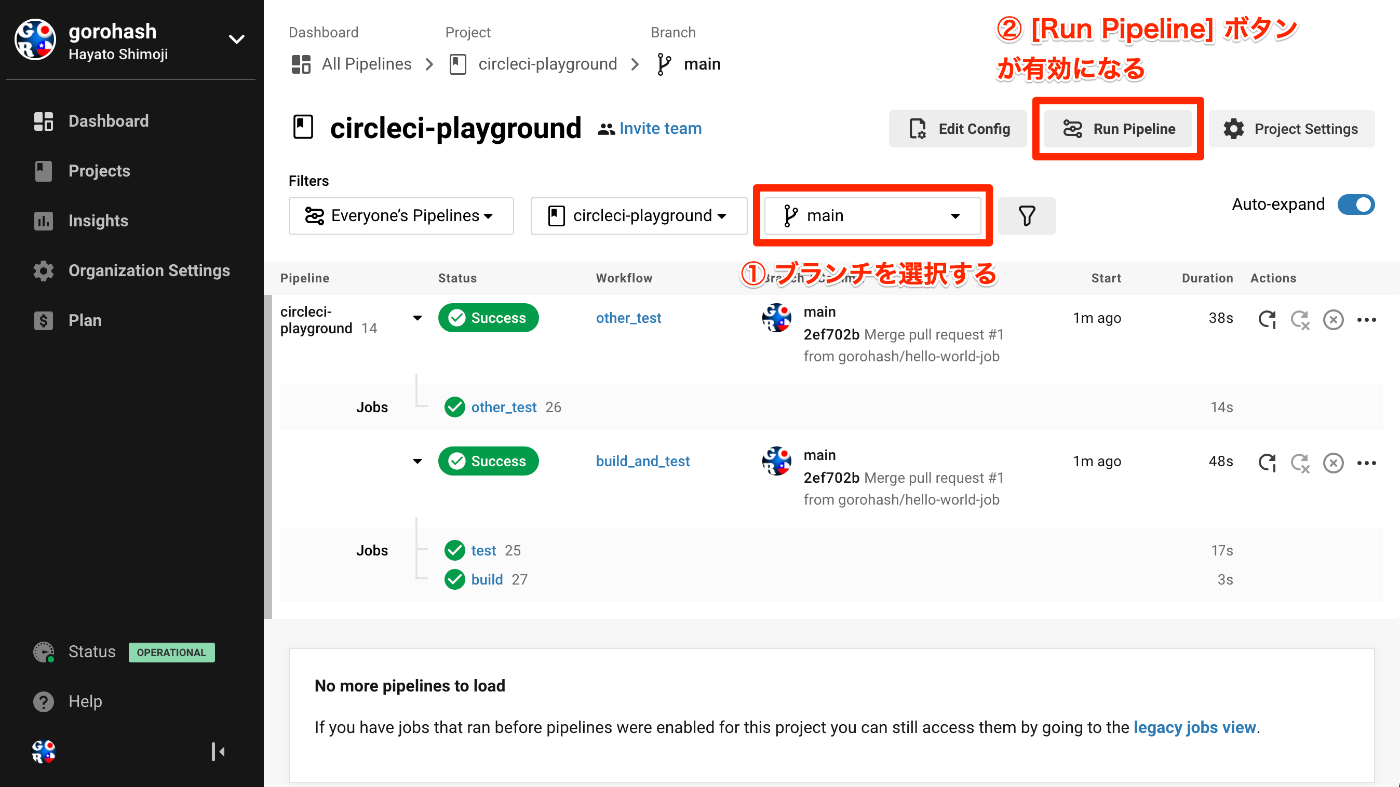
Task: Open more actions menu for build_and_test workflow
Action: 1366,463
